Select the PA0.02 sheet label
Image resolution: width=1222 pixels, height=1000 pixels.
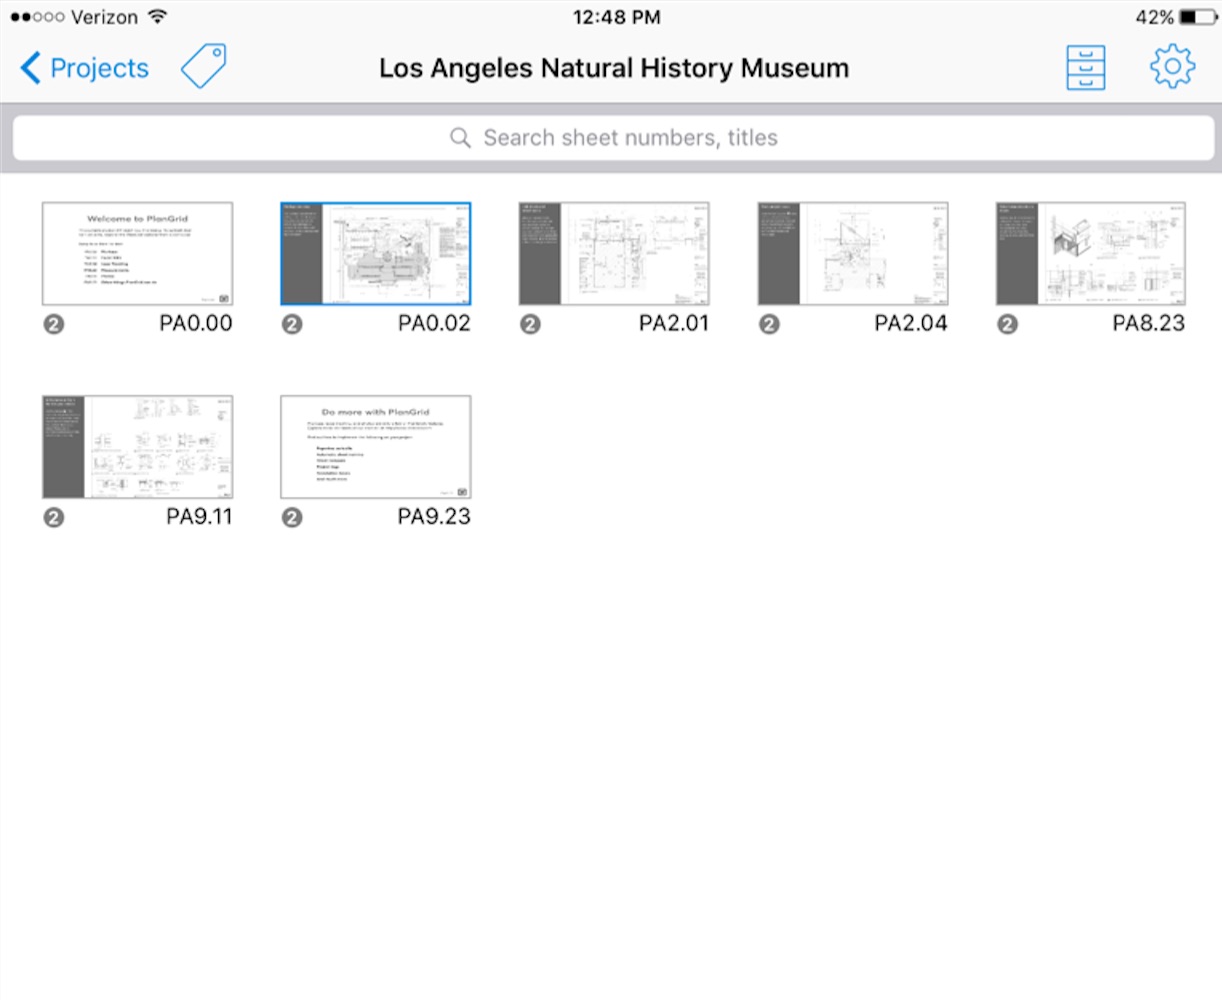(x=434, y=323)
